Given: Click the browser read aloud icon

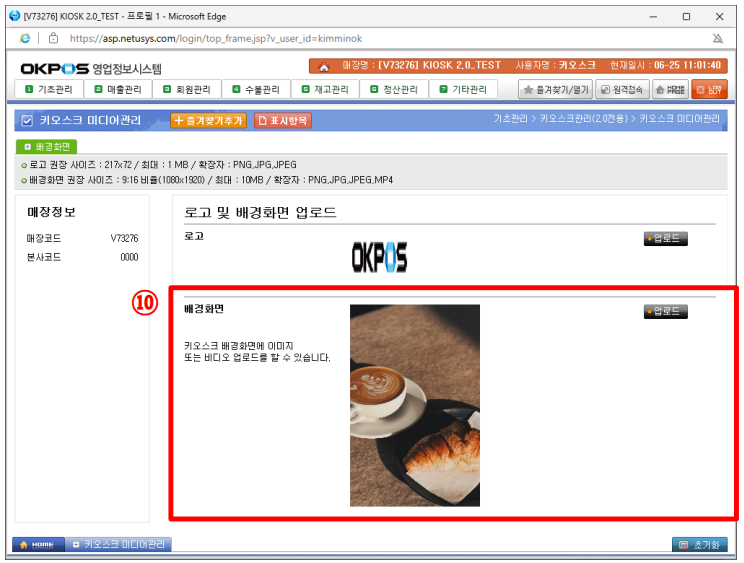Looking at the screenshot, I should 717,38.
